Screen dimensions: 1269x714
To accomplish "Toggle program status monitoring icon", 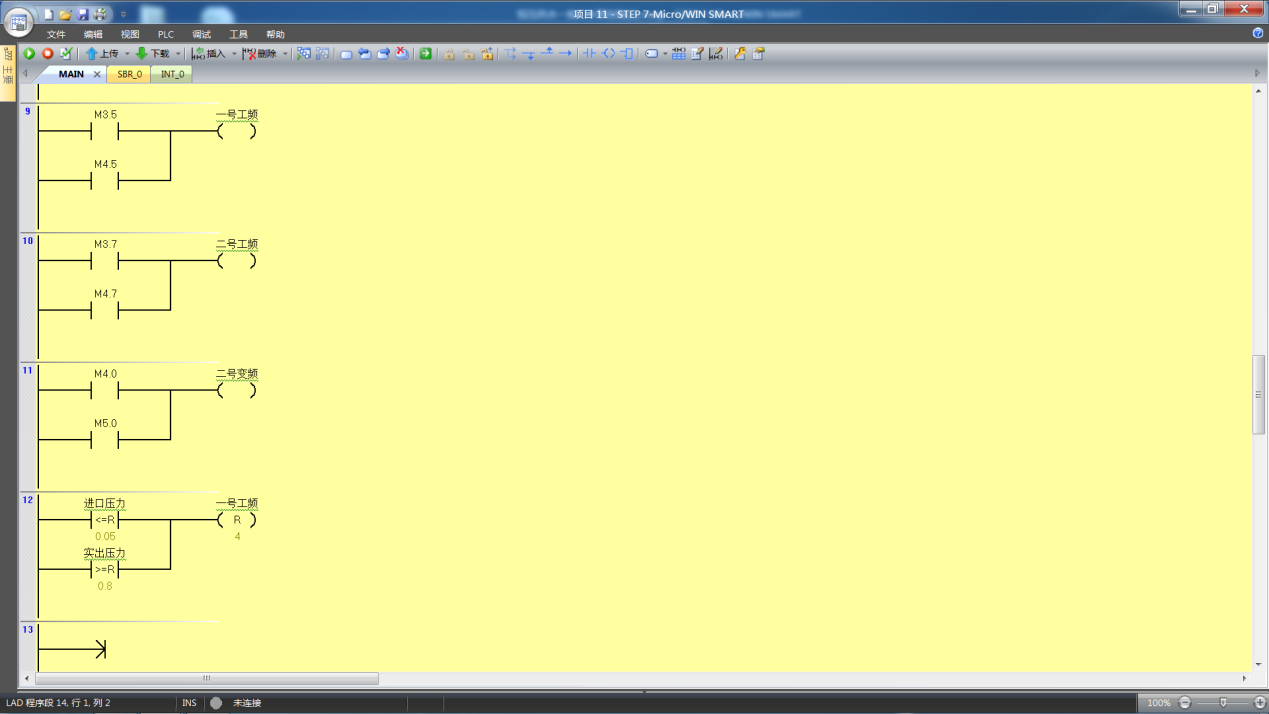I will 304,53.
